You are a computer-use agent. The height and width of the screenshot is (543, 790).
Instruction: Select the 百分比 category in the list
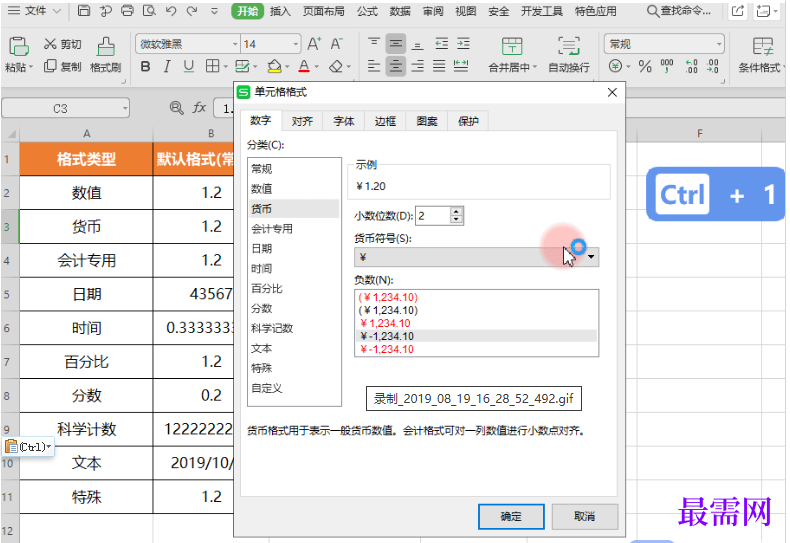(266, 288)
